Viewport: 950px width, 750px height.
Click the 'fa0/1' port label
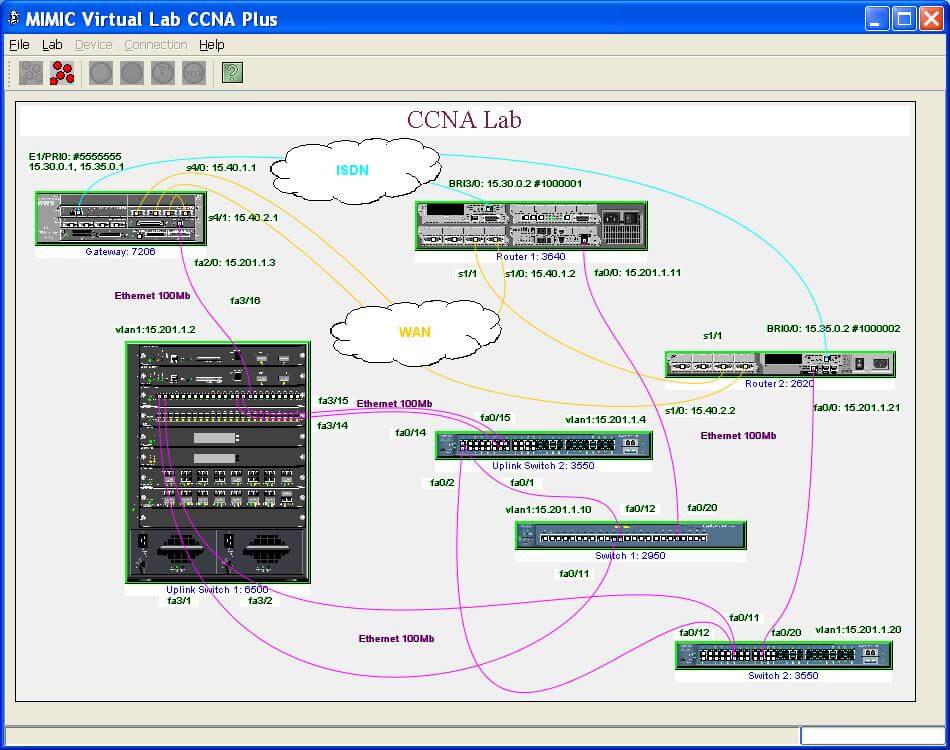pyautogui.click(x=522, y=482)
